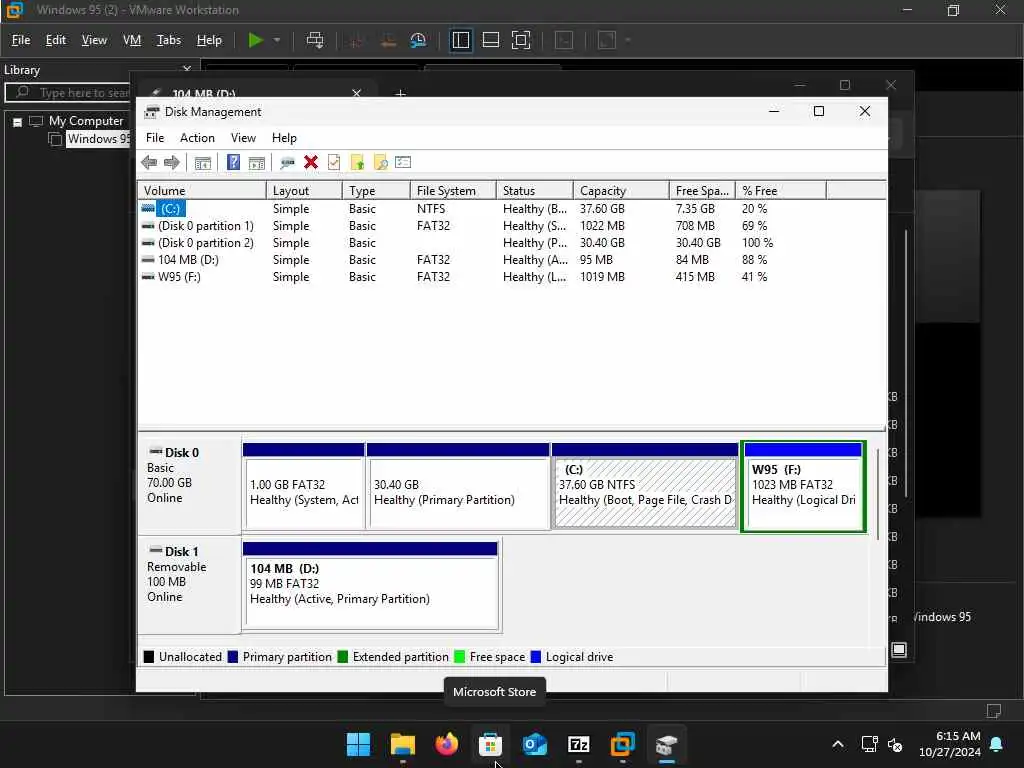This screenshot has width=1024, height=768.
Task: Click the Library search input field
Action: (68, 93)
